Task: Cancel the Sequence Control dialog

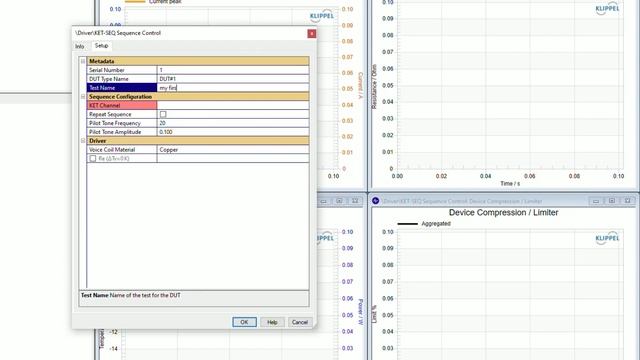Action: 300,322
